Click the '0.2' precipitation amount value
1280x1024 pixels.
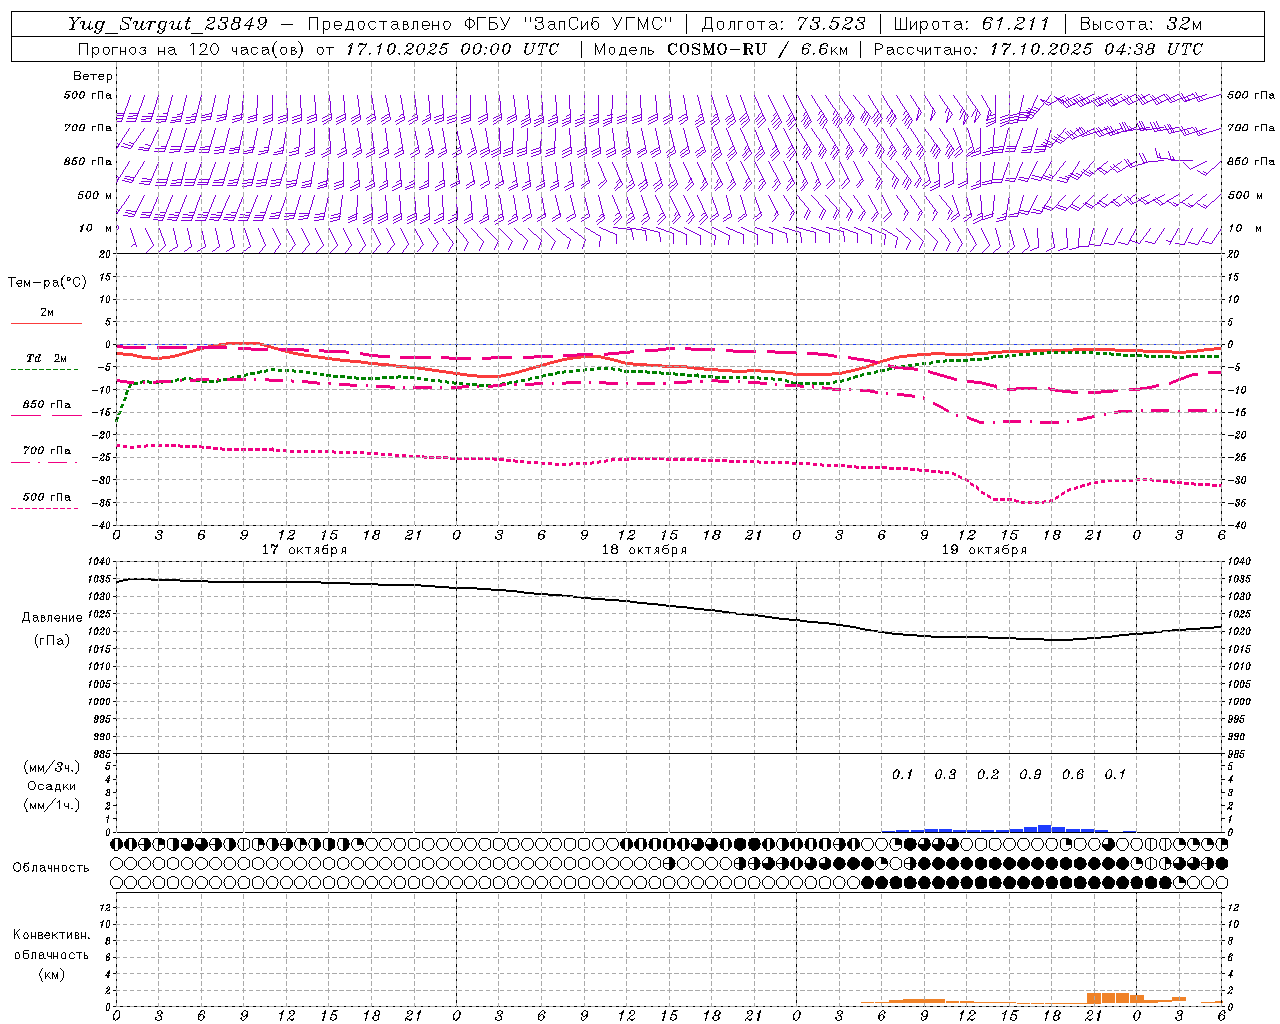[988, 775]
